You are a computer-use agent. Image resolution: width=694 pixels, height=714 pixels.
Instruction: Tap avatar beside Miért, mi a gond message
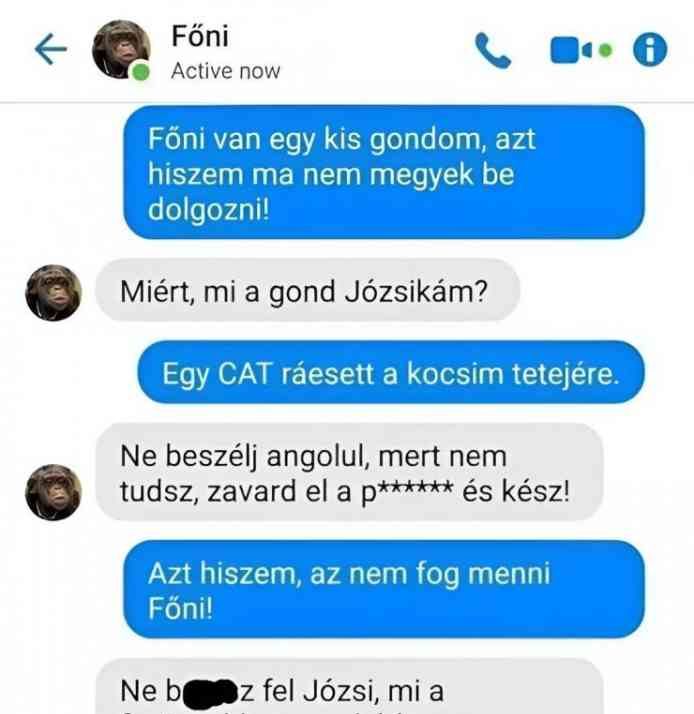click(x=53, y=293)
